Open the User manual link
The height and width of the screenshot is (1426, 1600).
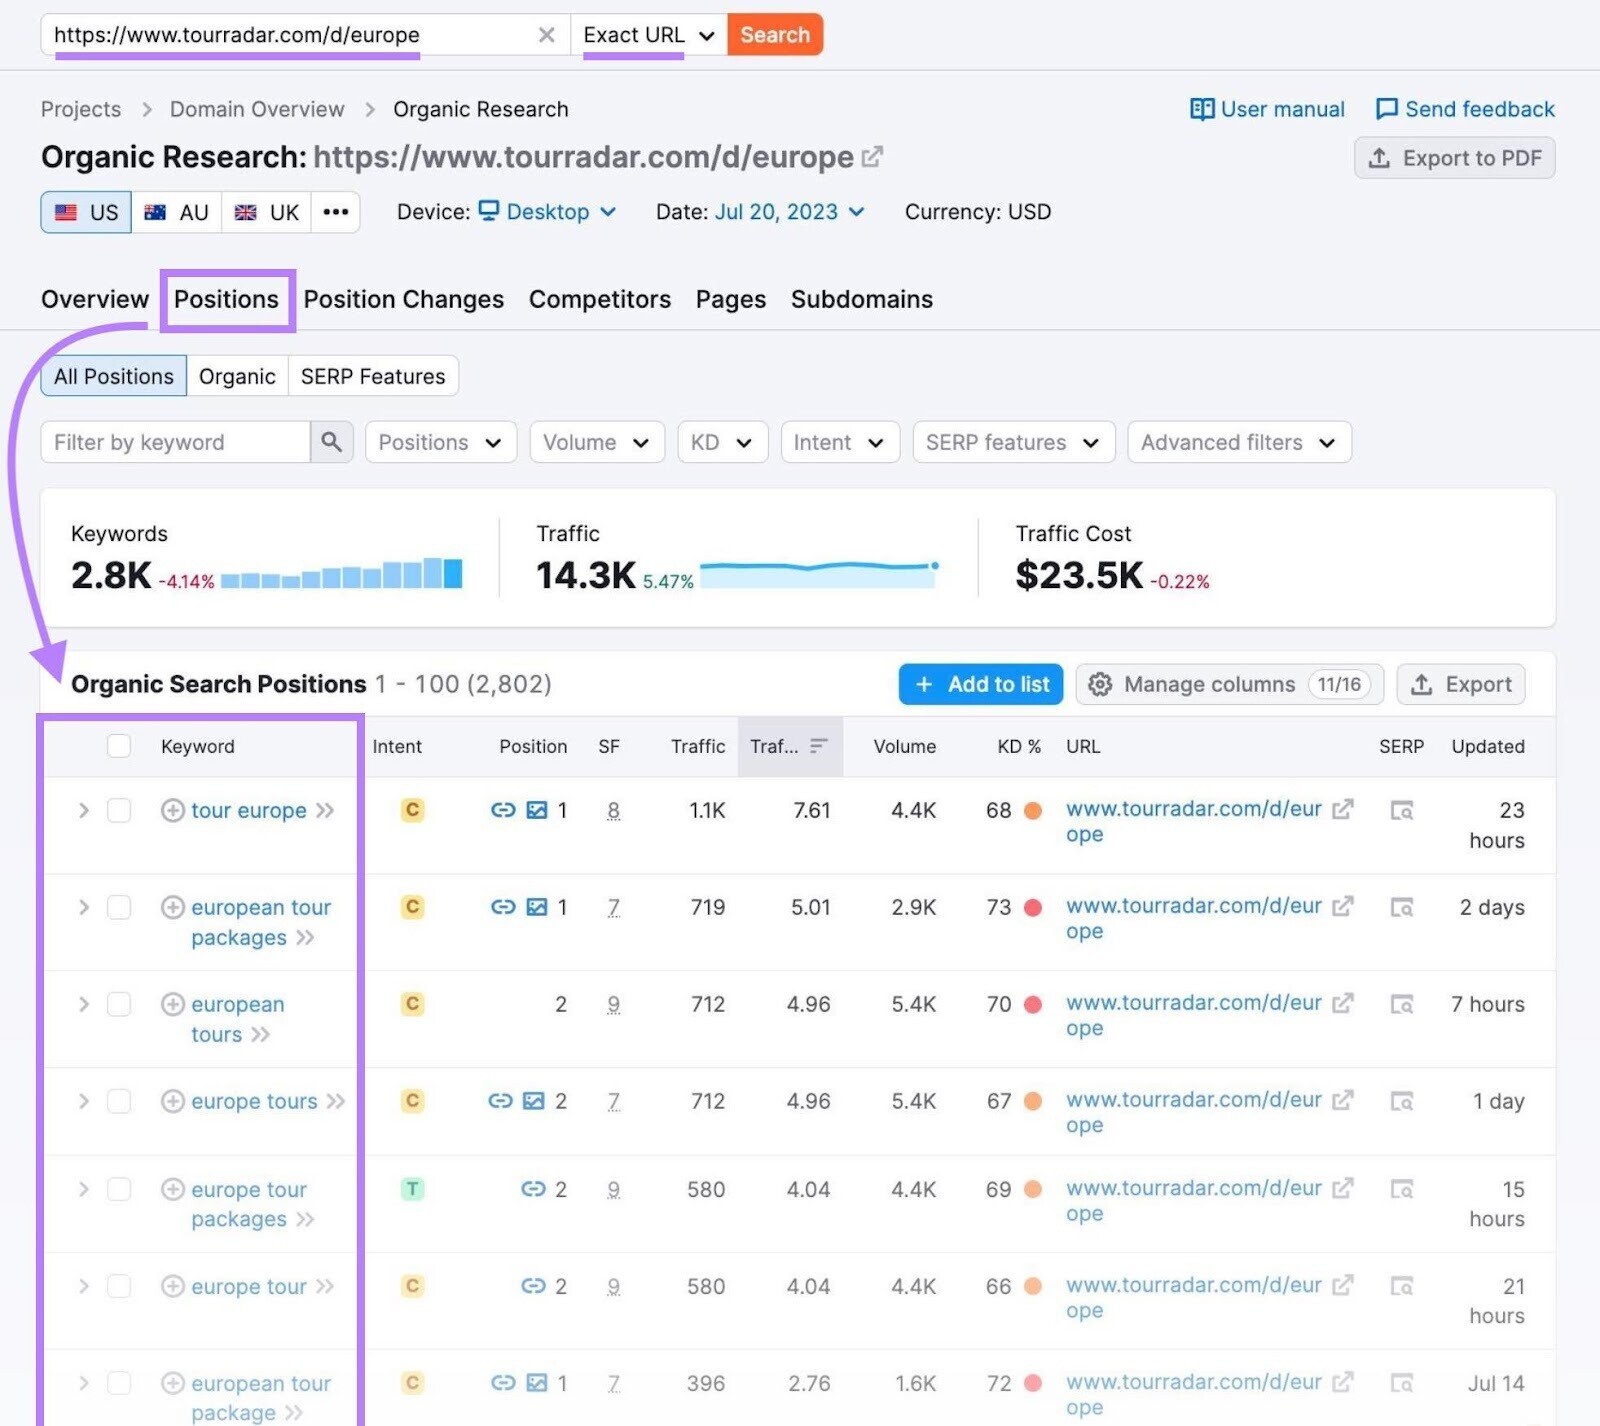pyautogui.click(x=1268, y=109)
